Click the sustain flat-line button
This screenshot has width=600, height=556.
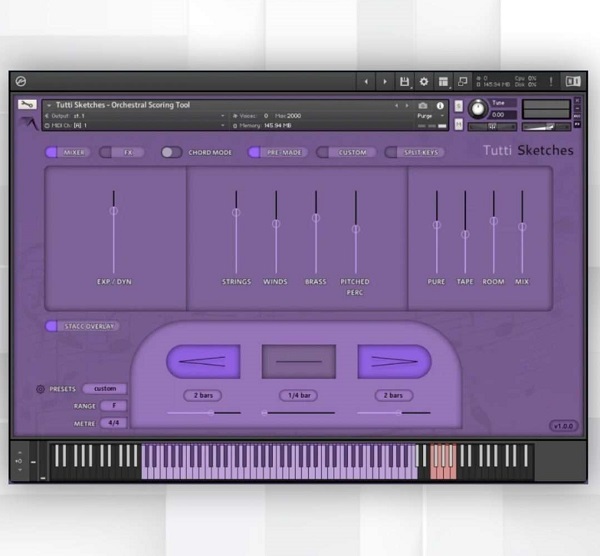click(x=299, y=362)
